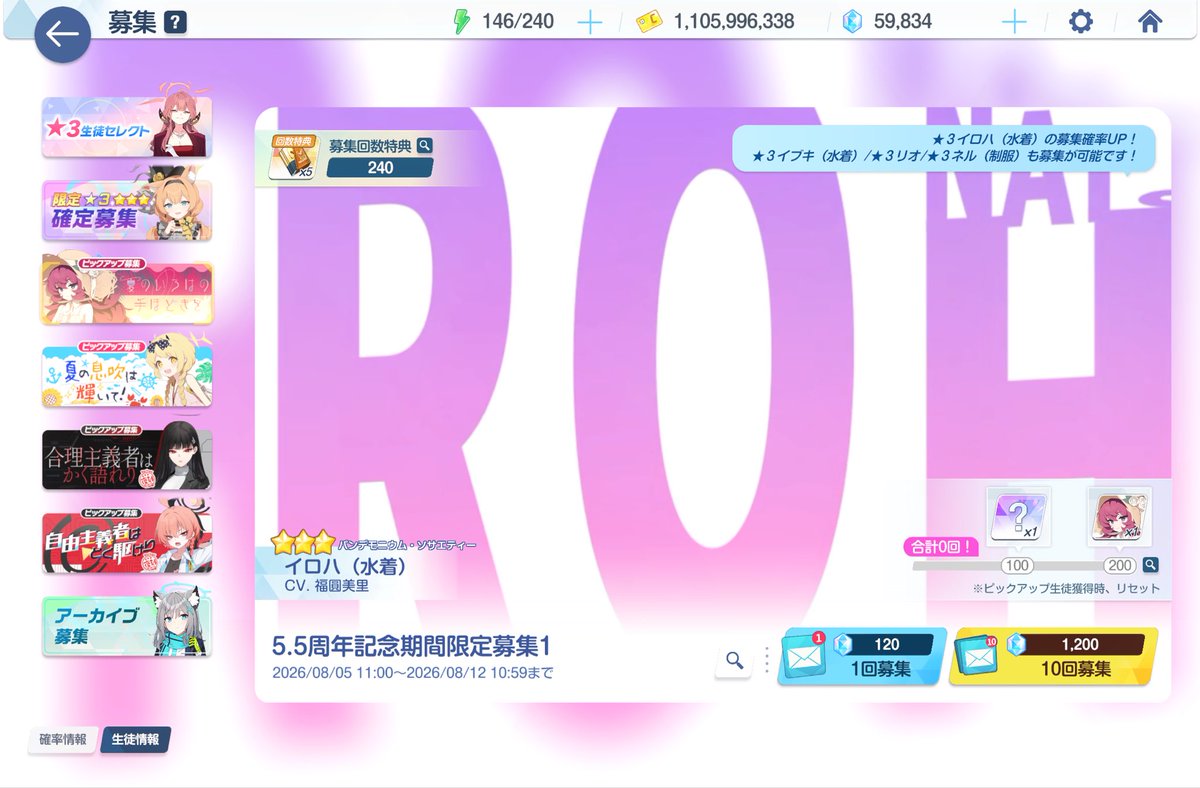
Task: Open the three-dot options menu
Action: coord(767,660)
